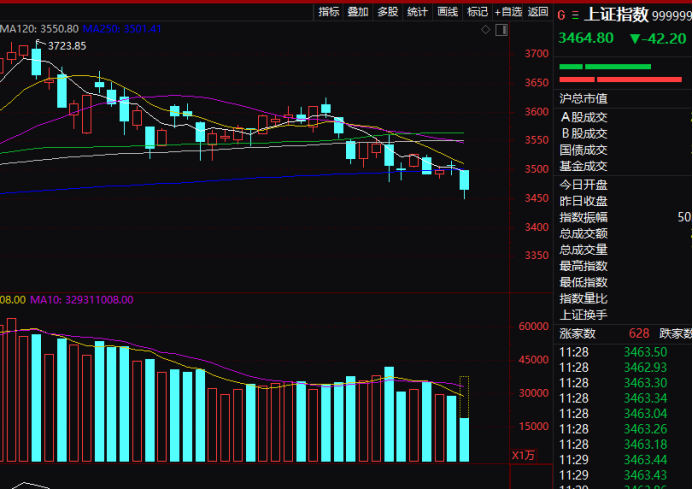Click the 多股 multi-stock button
The width and height of the screenshot is (693, 489).
[x=388, y=12]
